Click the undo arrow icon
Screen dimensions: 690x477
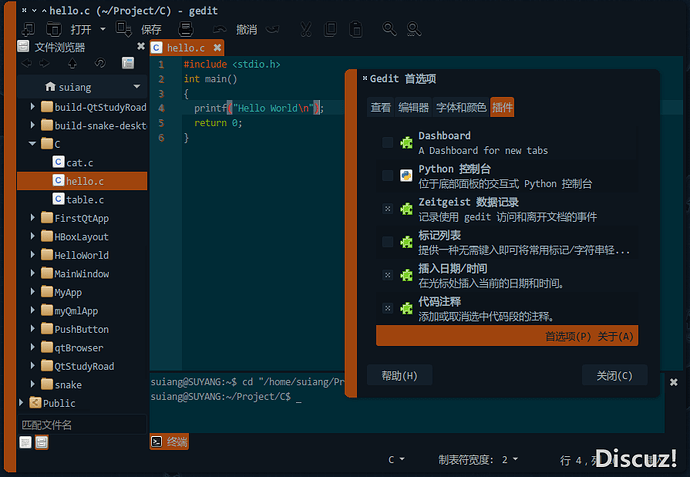[219, 29]
